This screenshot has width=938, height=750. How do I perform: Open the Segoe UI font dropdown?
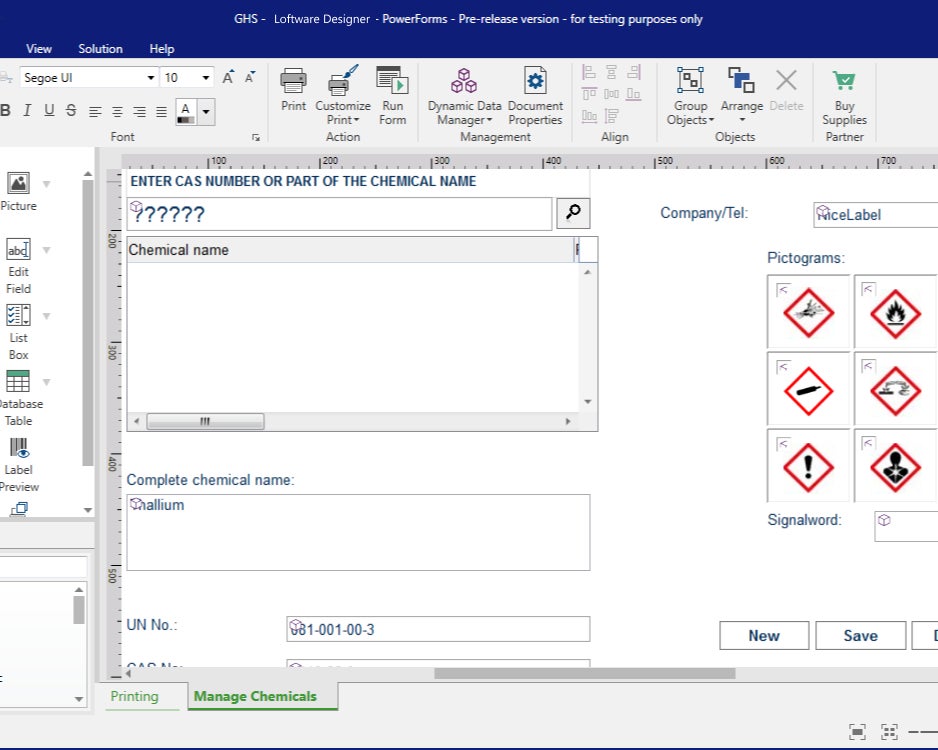coord(151,78)
